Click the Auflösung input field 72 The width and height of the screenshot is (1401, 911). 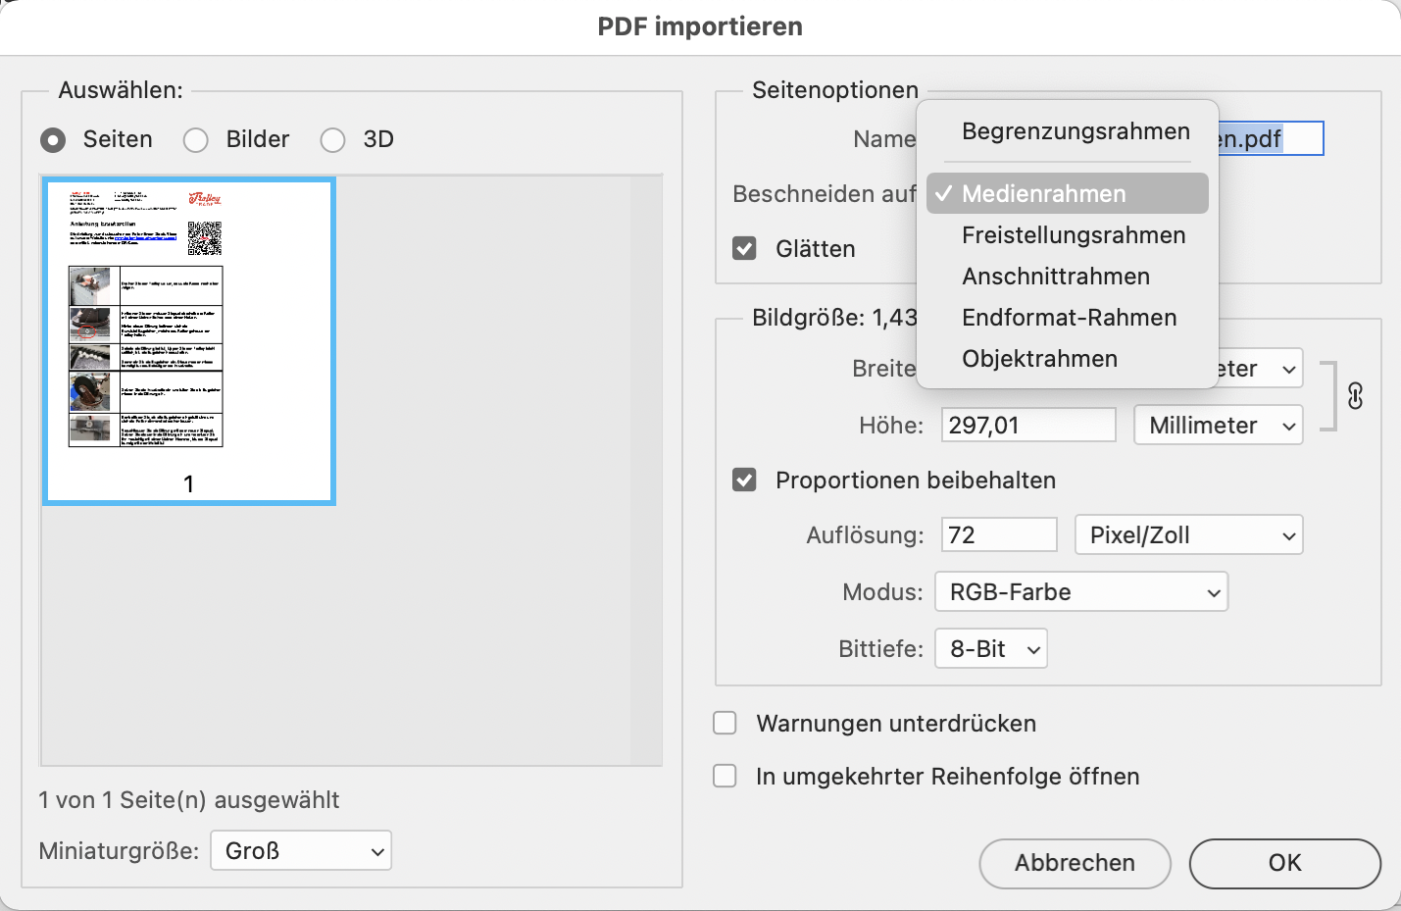tap(999, 535)
